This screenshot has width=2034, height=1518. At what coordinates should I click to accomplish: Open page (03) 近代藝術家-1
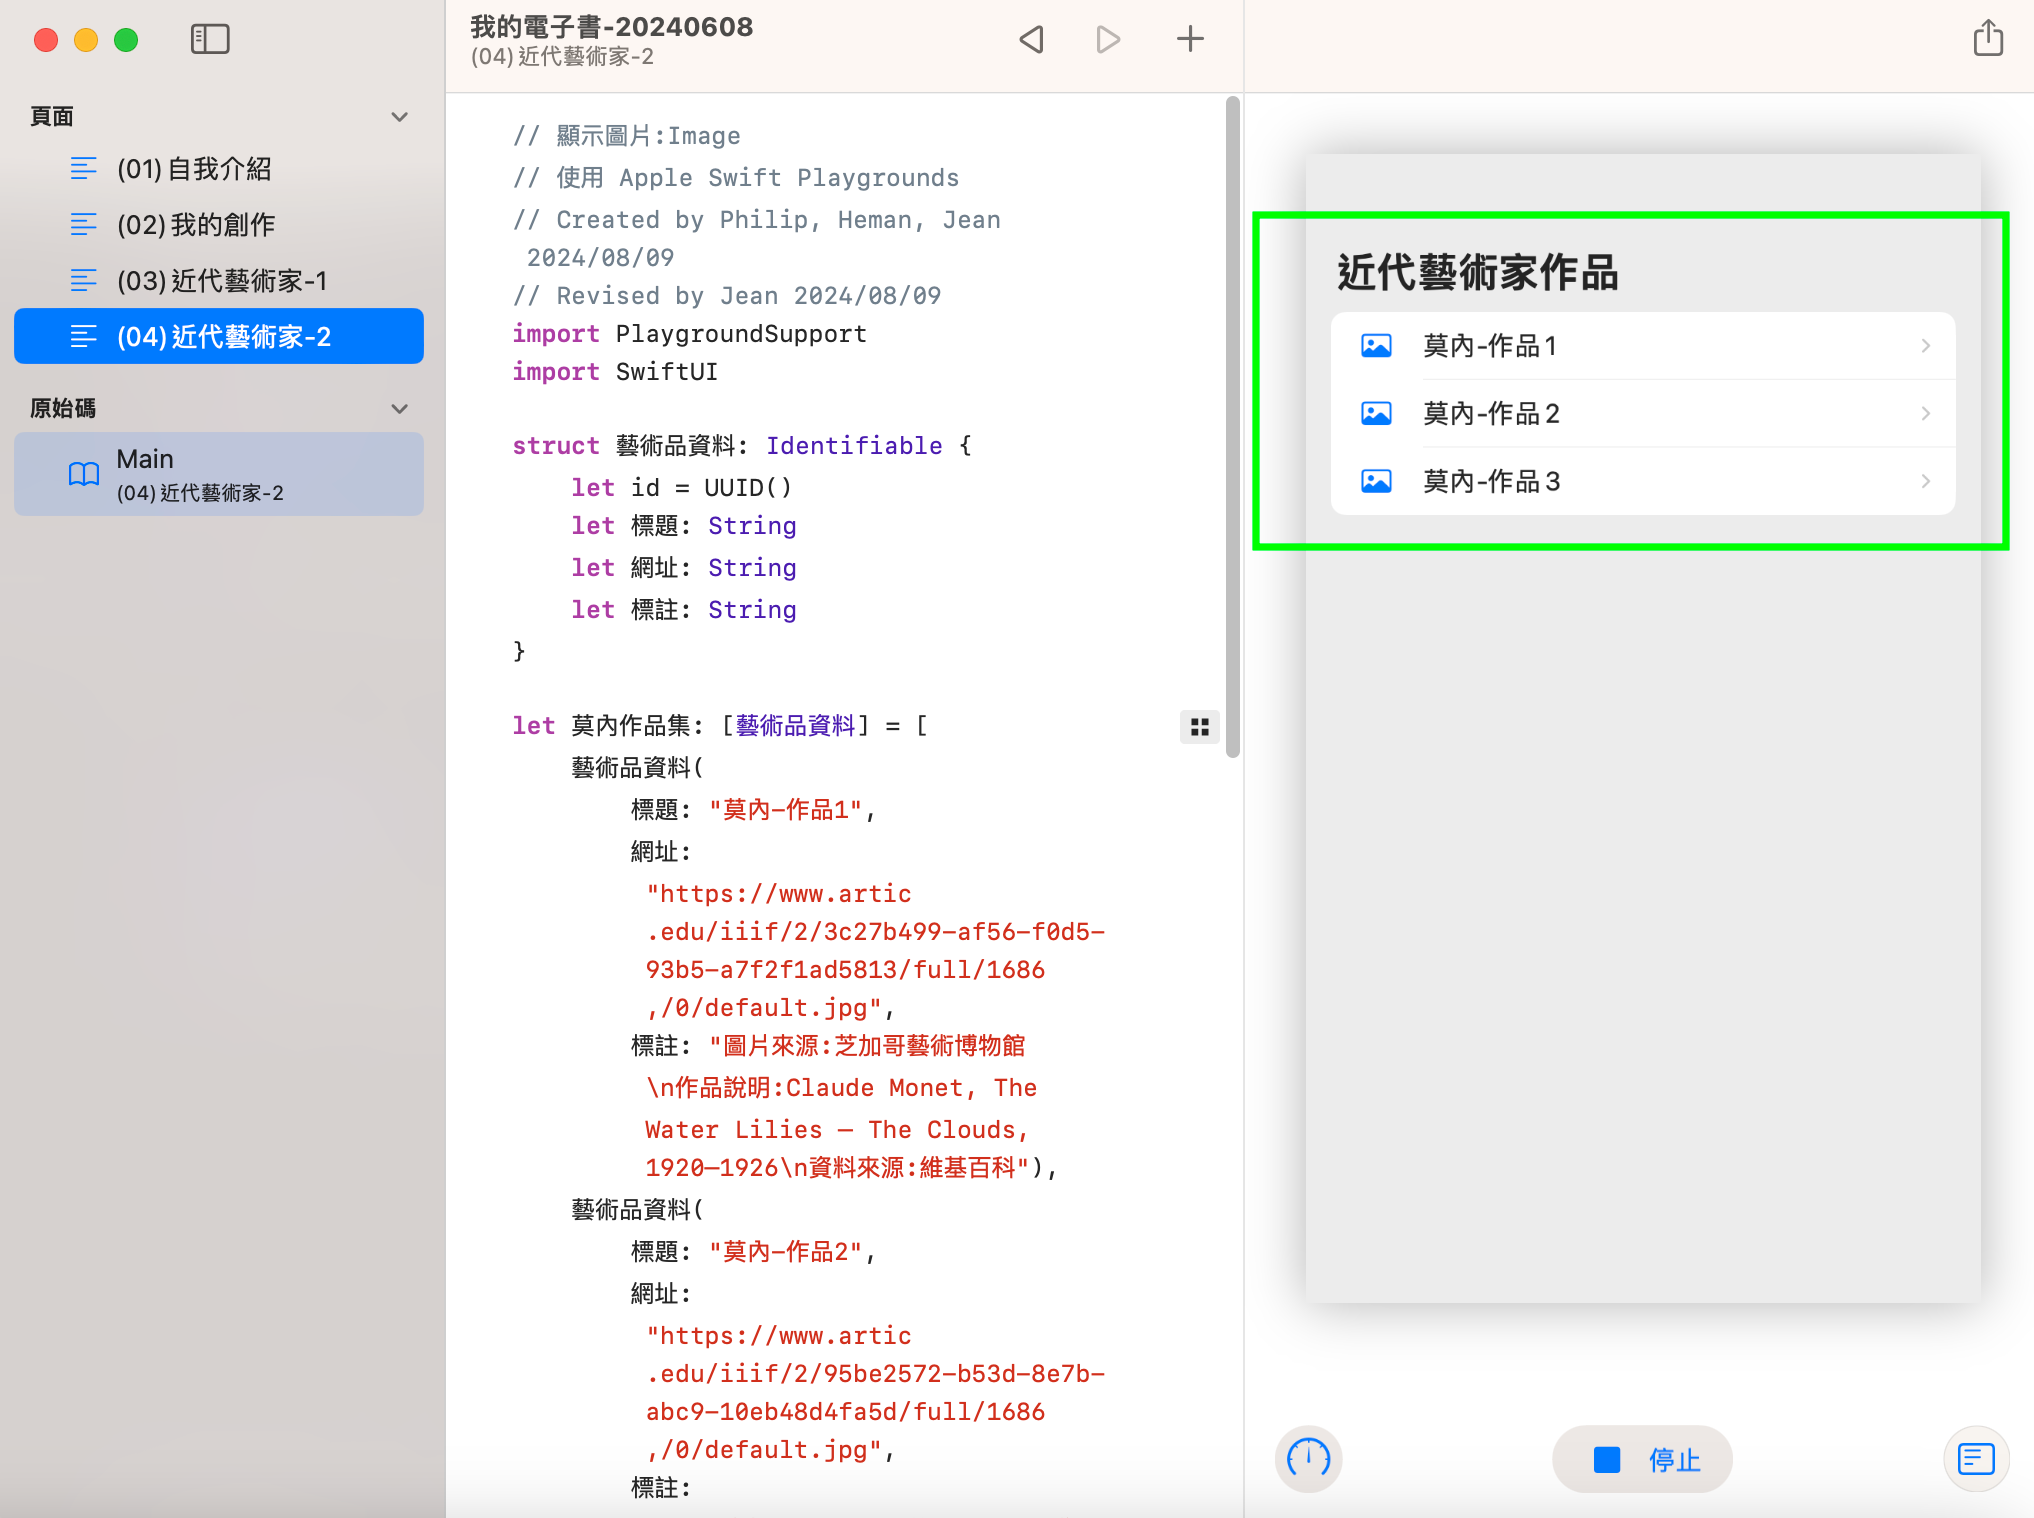(221, 281)
